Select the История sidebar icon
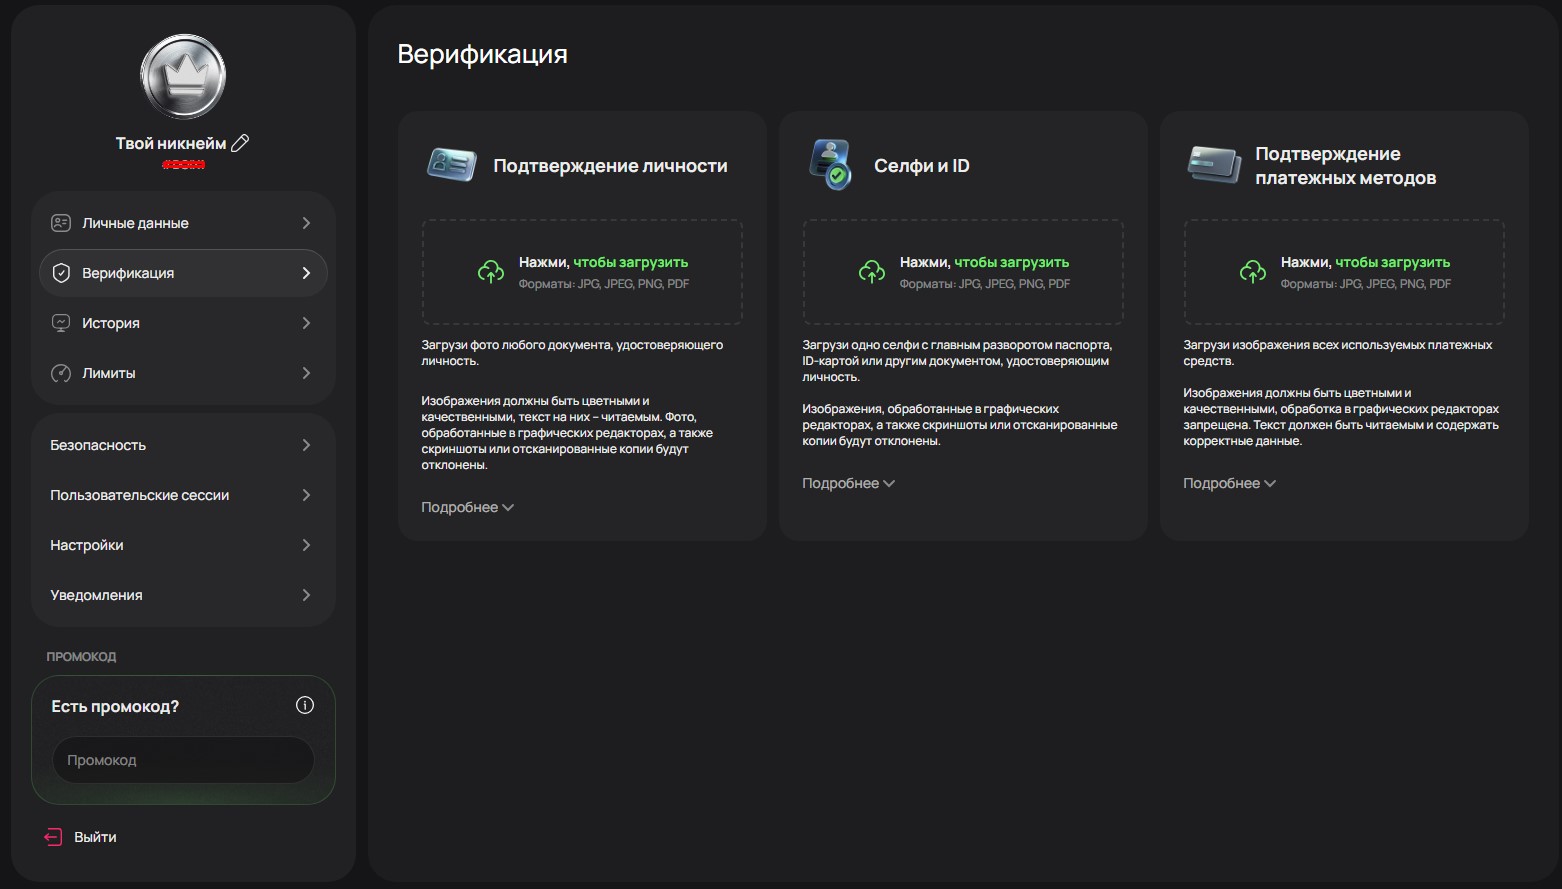Image resolution: width=1562 pixels, height=889 pixels. point(61,322)
